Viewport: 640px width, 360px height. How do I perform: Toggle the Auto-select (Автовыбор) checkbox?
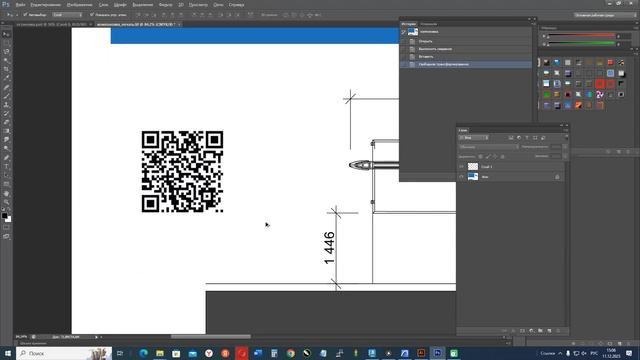(25, 15)
